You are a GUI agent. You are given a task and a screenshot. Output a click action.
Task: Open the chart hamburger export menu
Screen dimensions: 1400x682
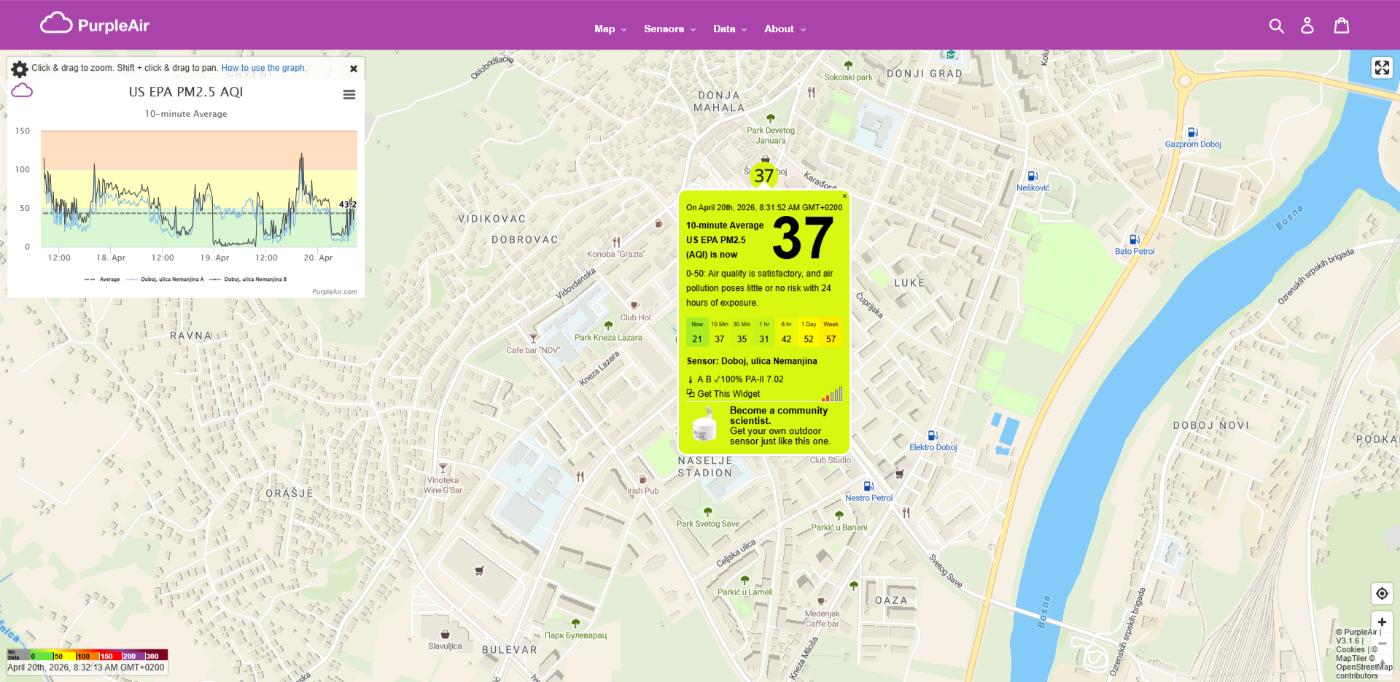coord(348,94)
